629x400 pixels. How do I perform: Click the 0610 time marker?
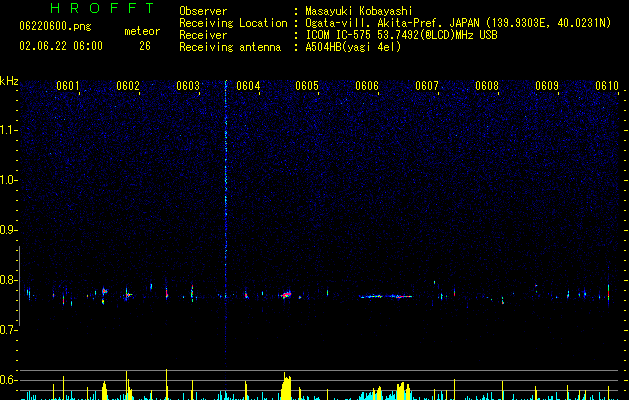(x=607, y=86)
